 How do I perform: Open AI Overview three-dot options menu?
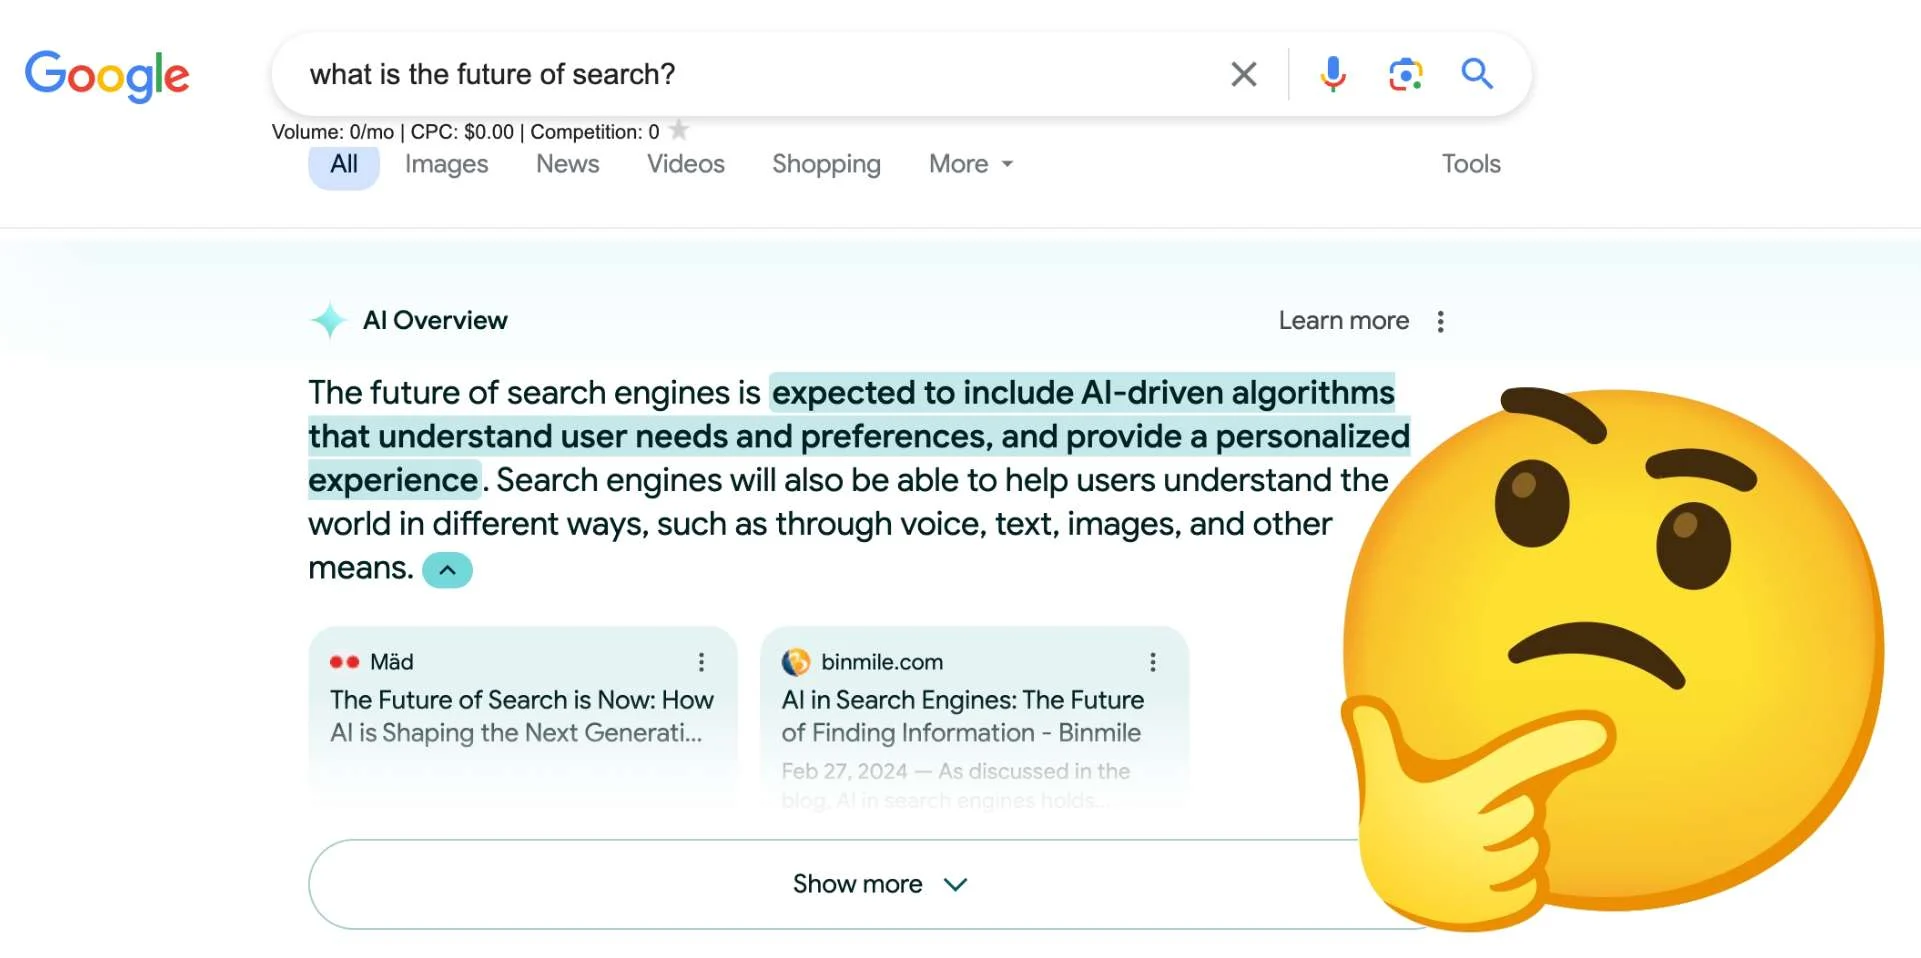[x=1440, y=321]
